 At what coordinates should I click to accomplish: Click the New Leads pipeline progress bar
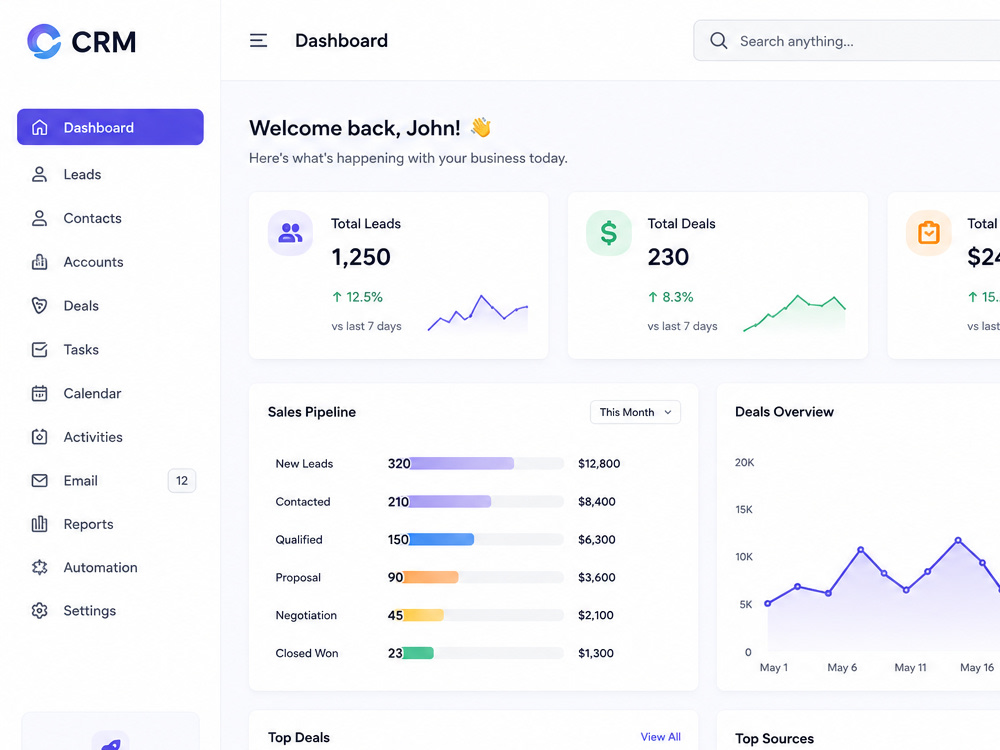pos(487,464)
